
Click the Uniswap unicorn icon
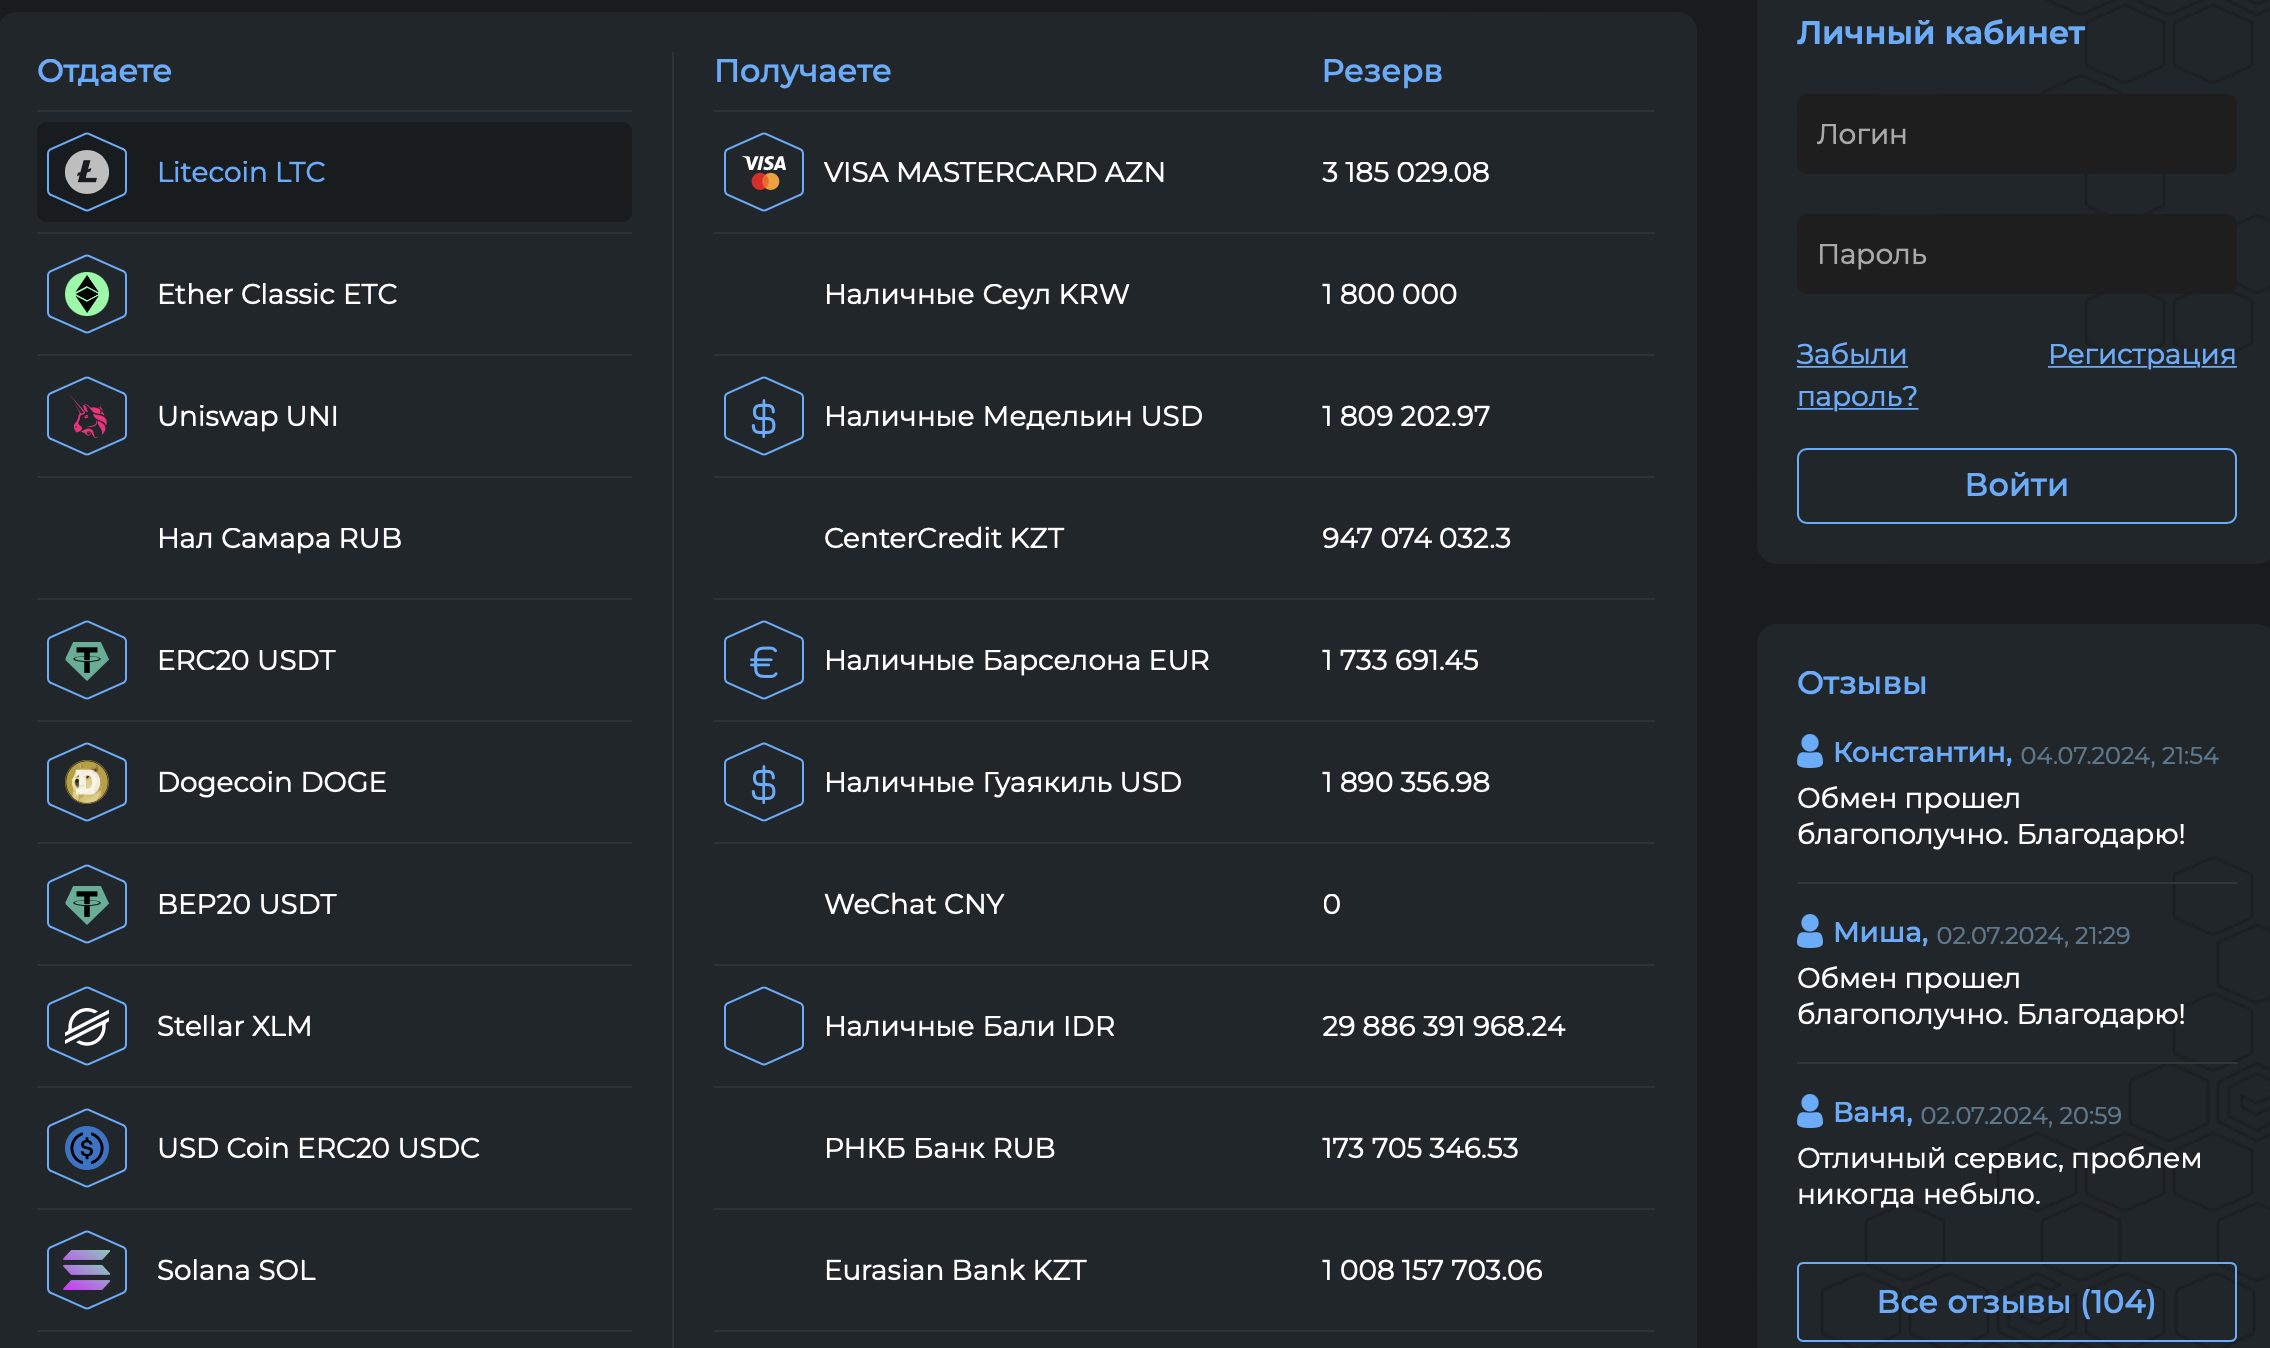coord(87,416)
